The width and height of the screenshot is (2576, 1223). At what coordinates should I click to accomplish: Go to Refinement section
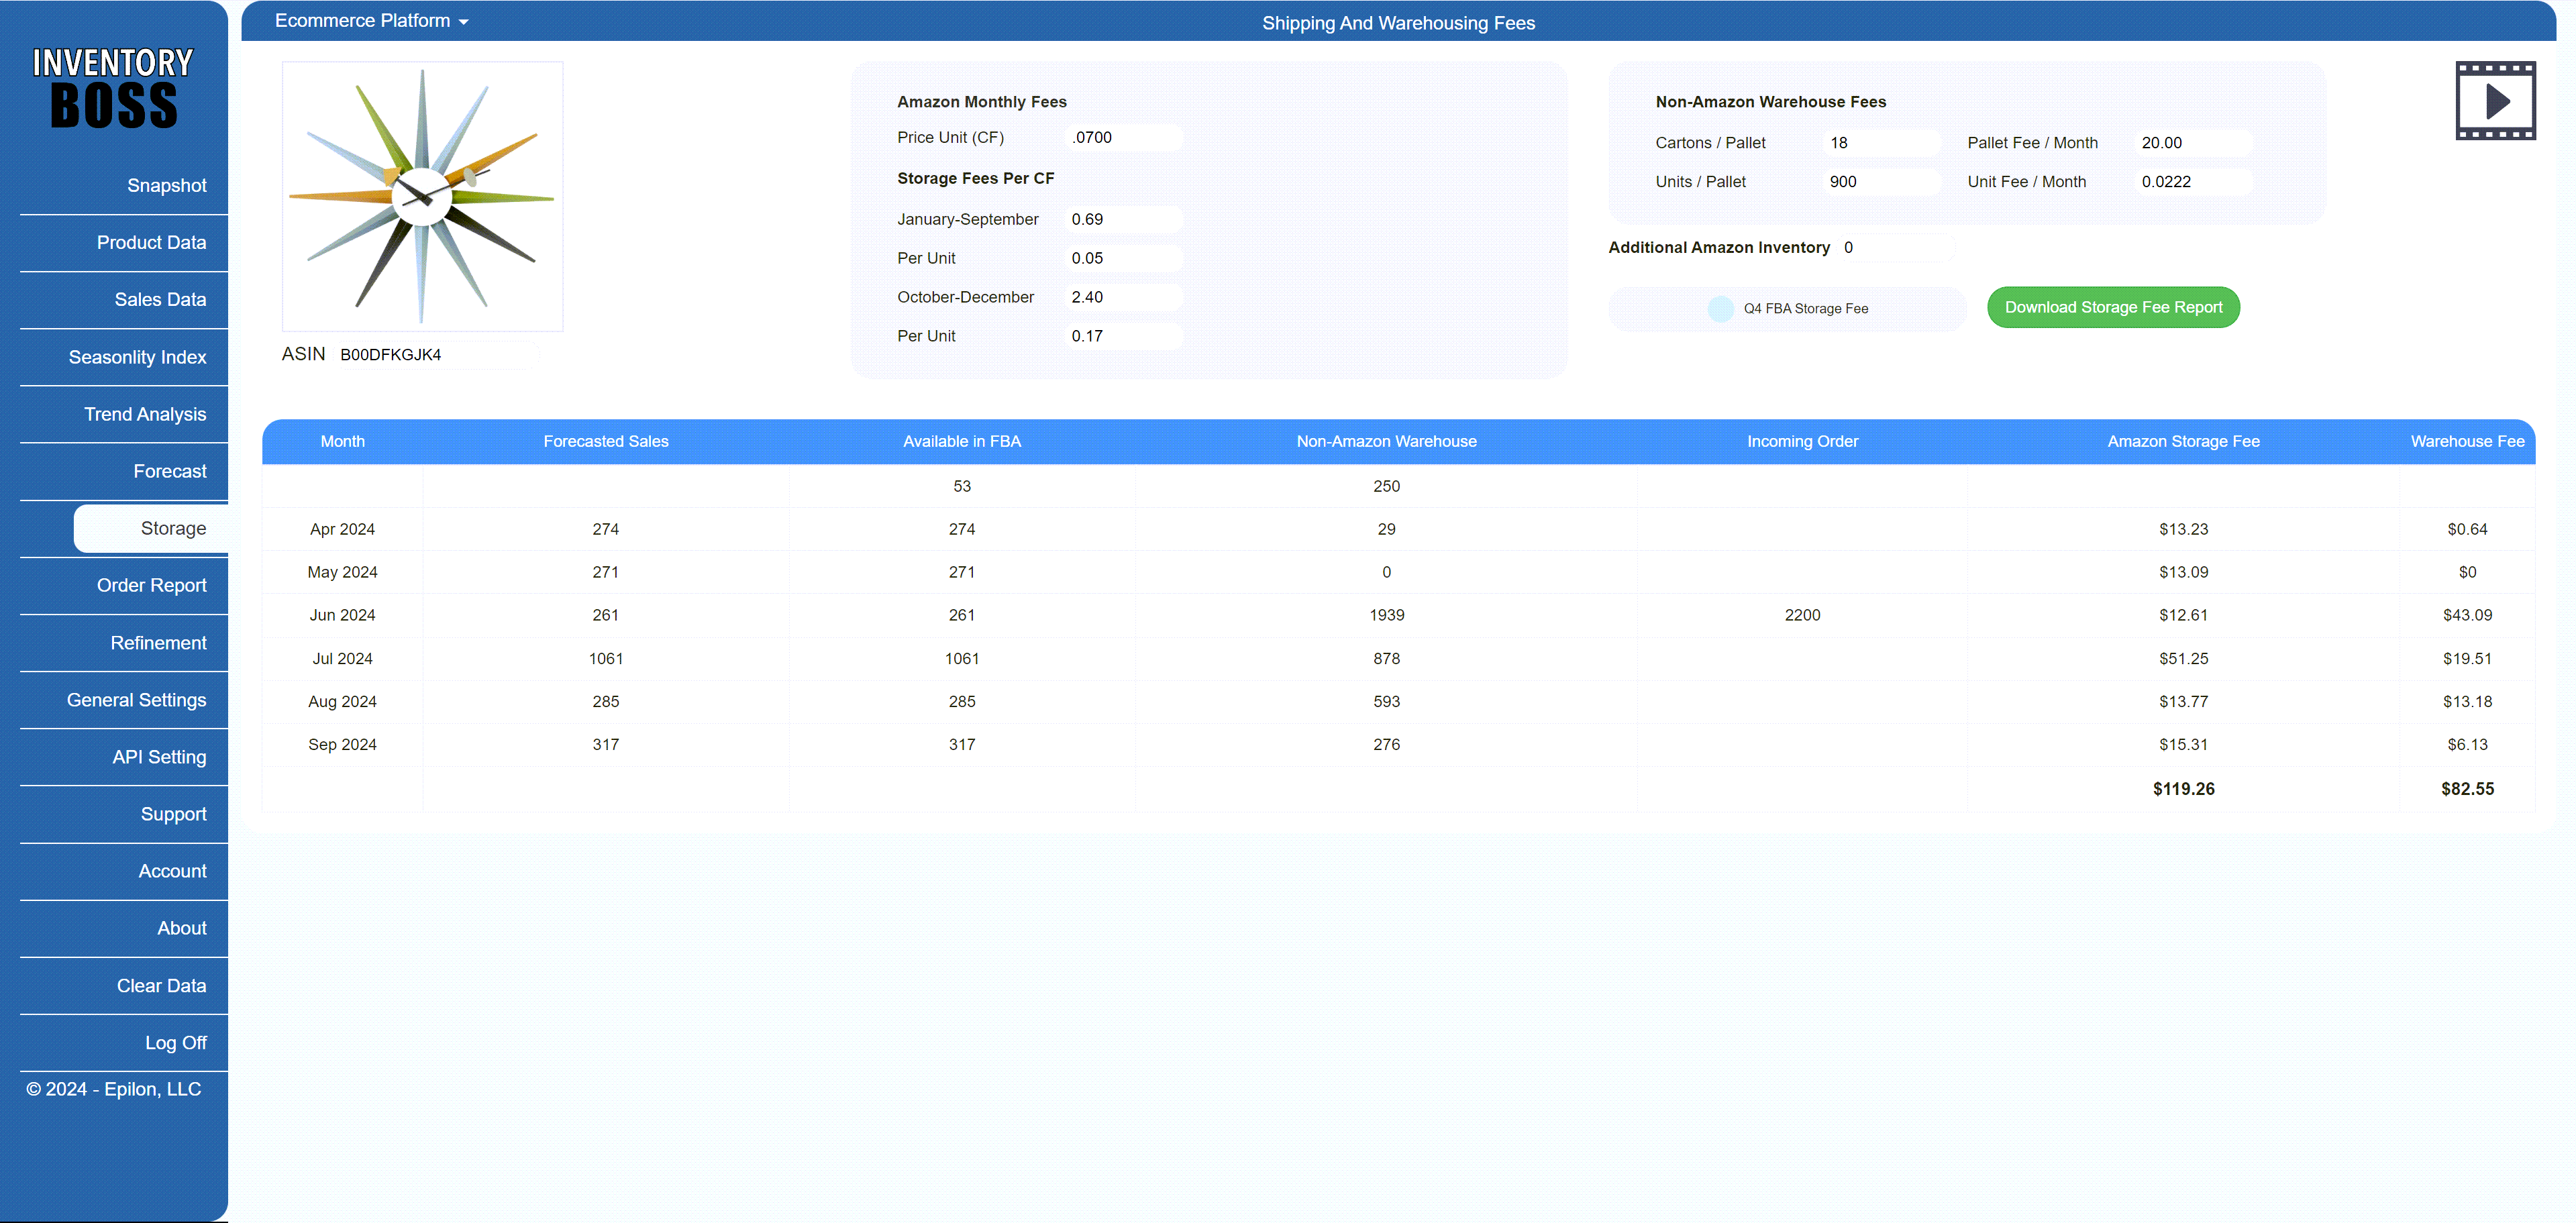pos(158,643)
